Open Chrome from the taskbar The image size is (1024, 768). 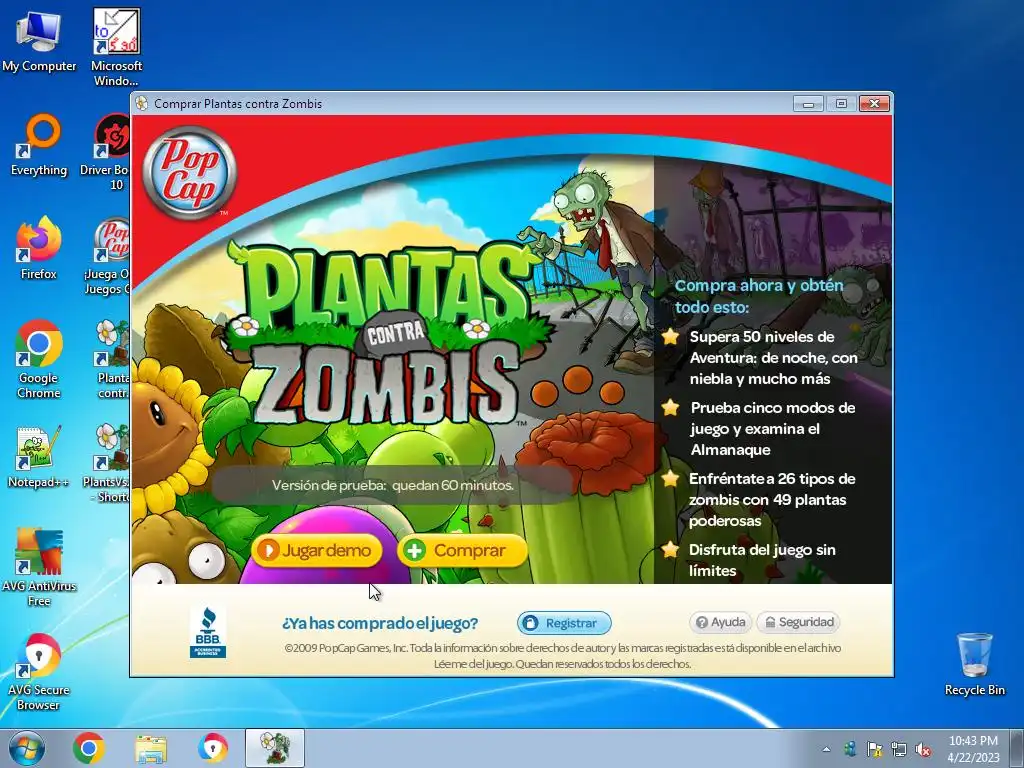pyautogui.click(x=89, y=748)
